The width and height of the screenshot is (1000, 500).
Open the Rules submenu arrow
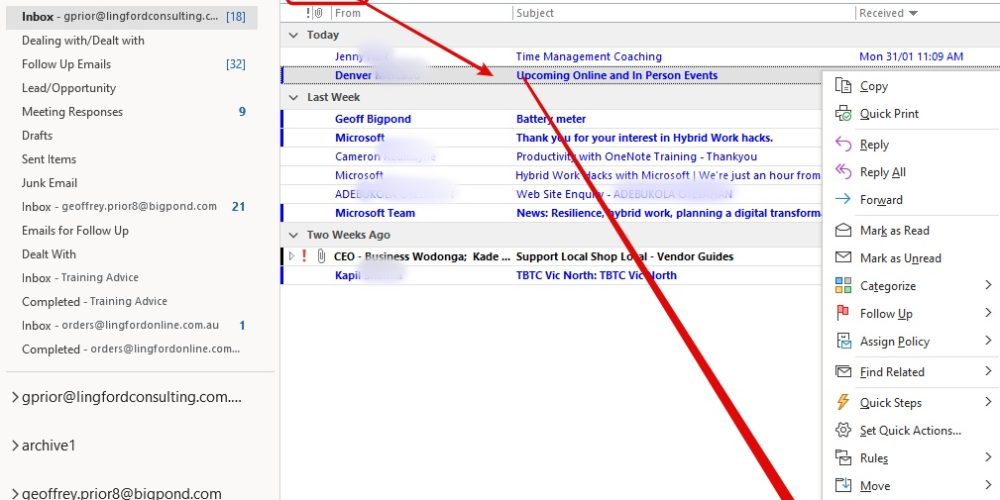pos(988,457)
